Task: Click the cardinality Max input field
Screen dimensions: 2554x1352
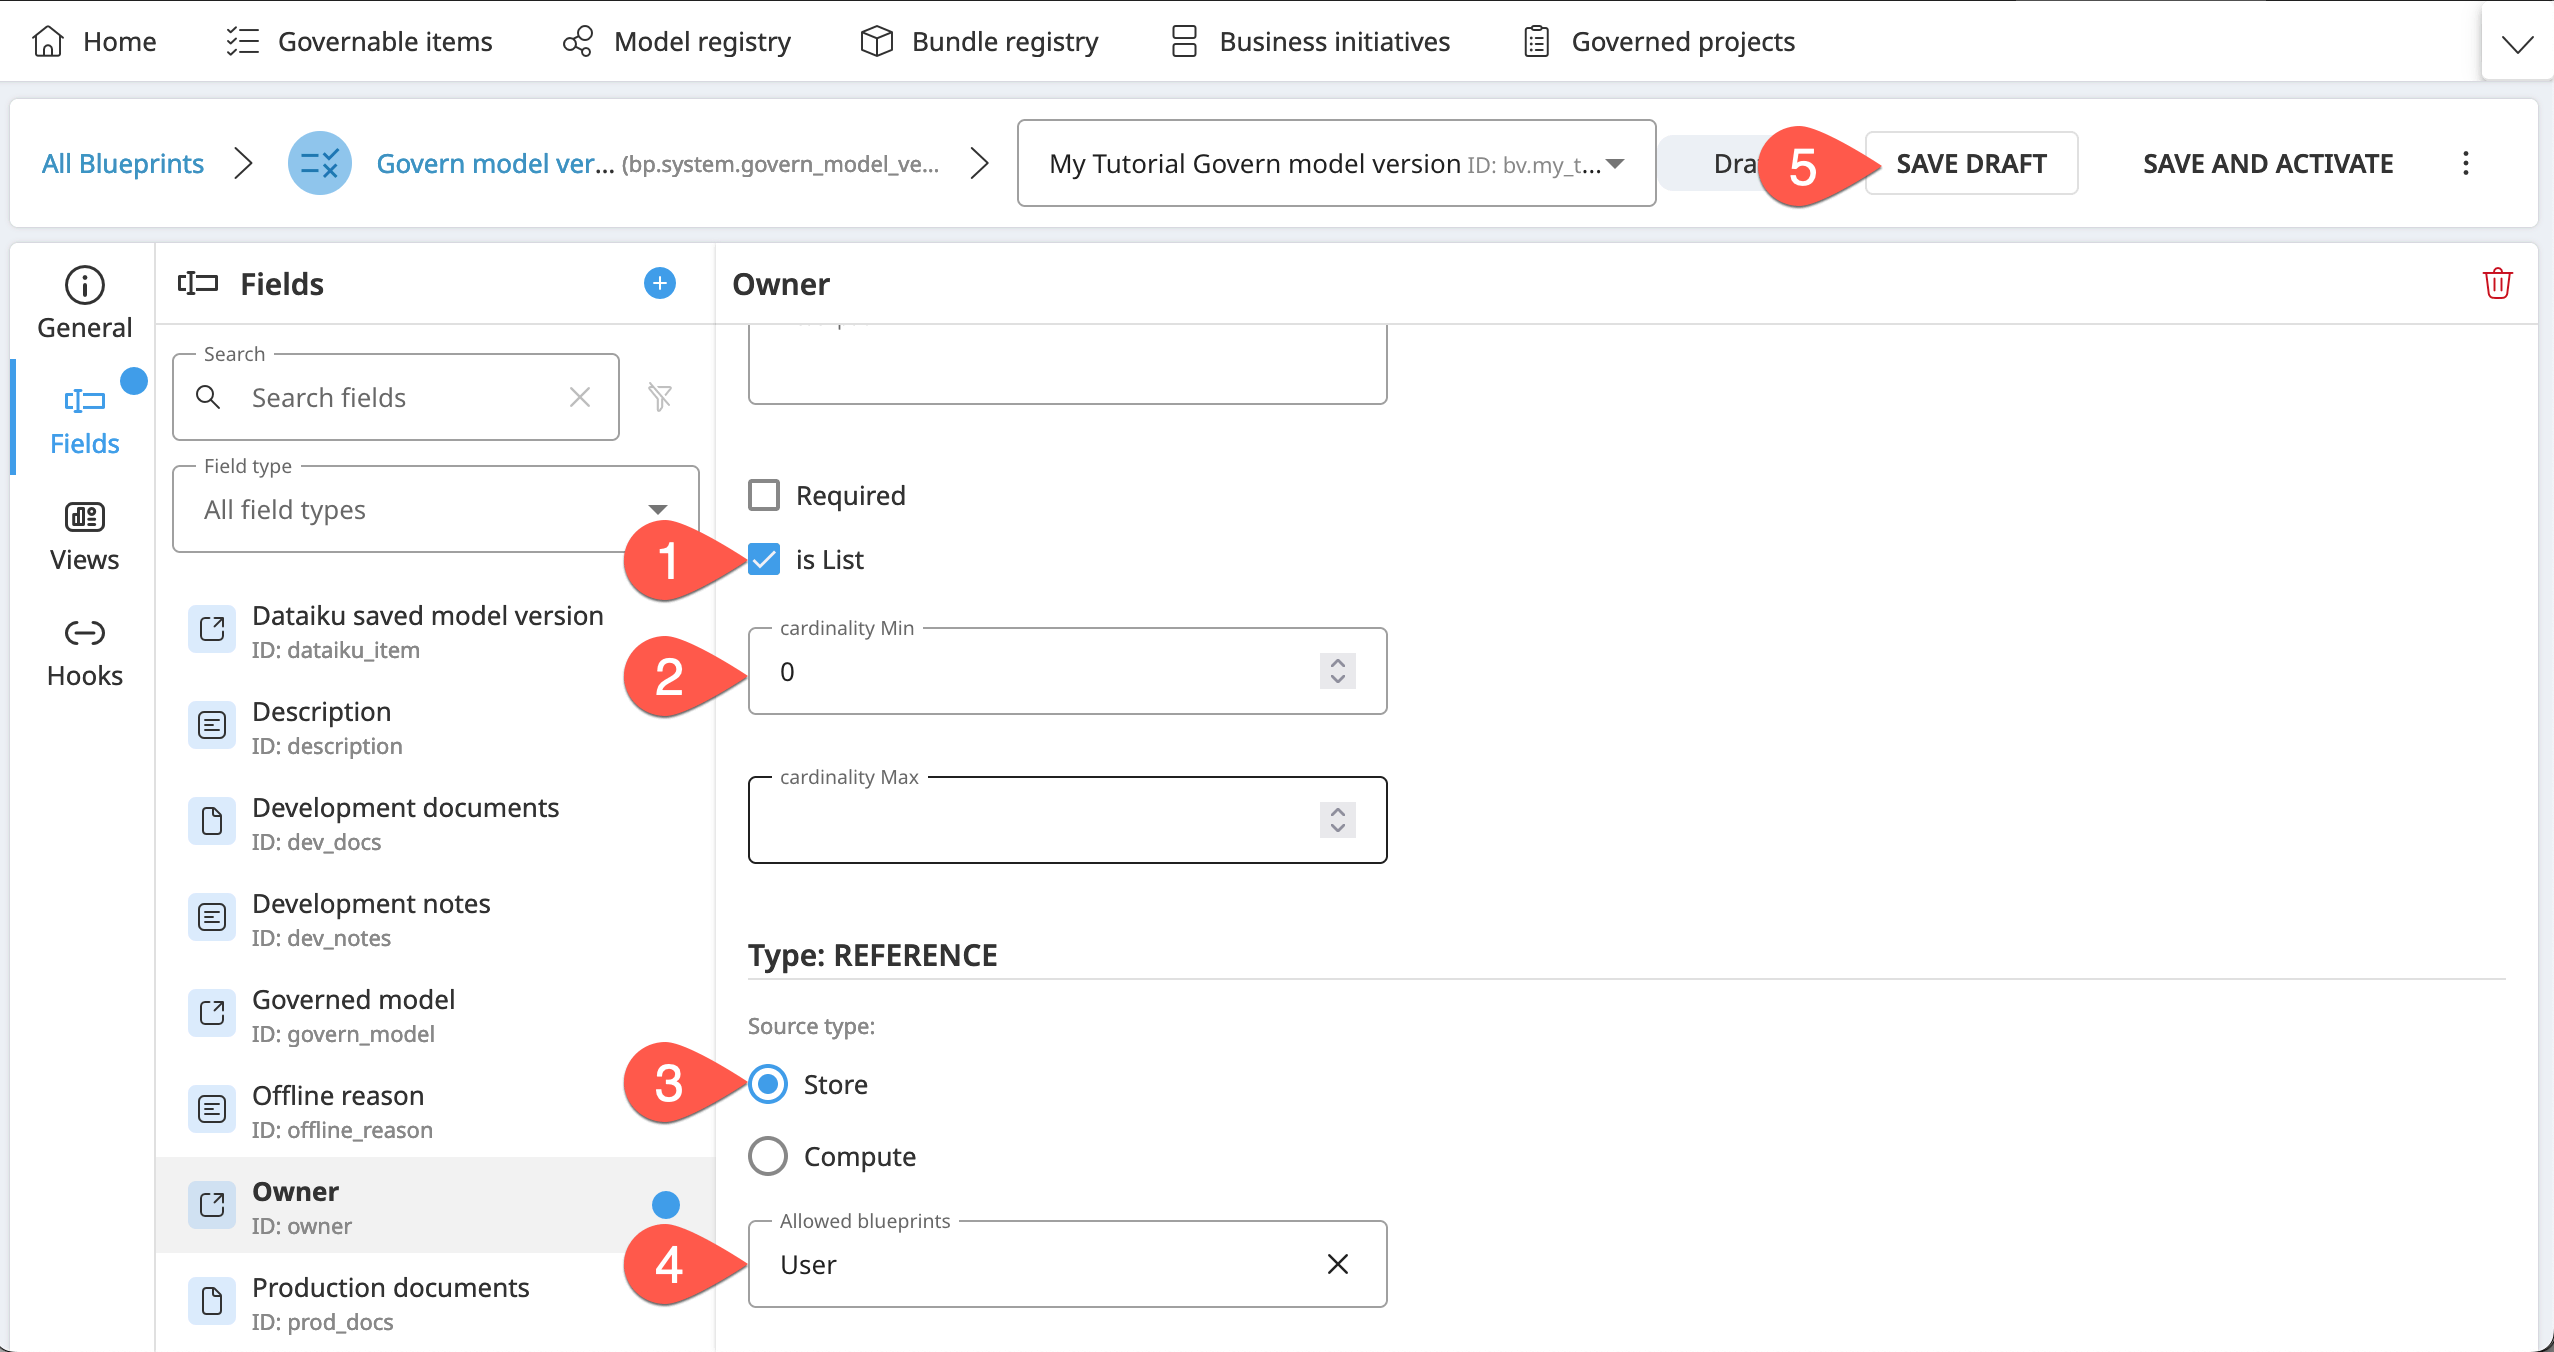Action: 1067,820
